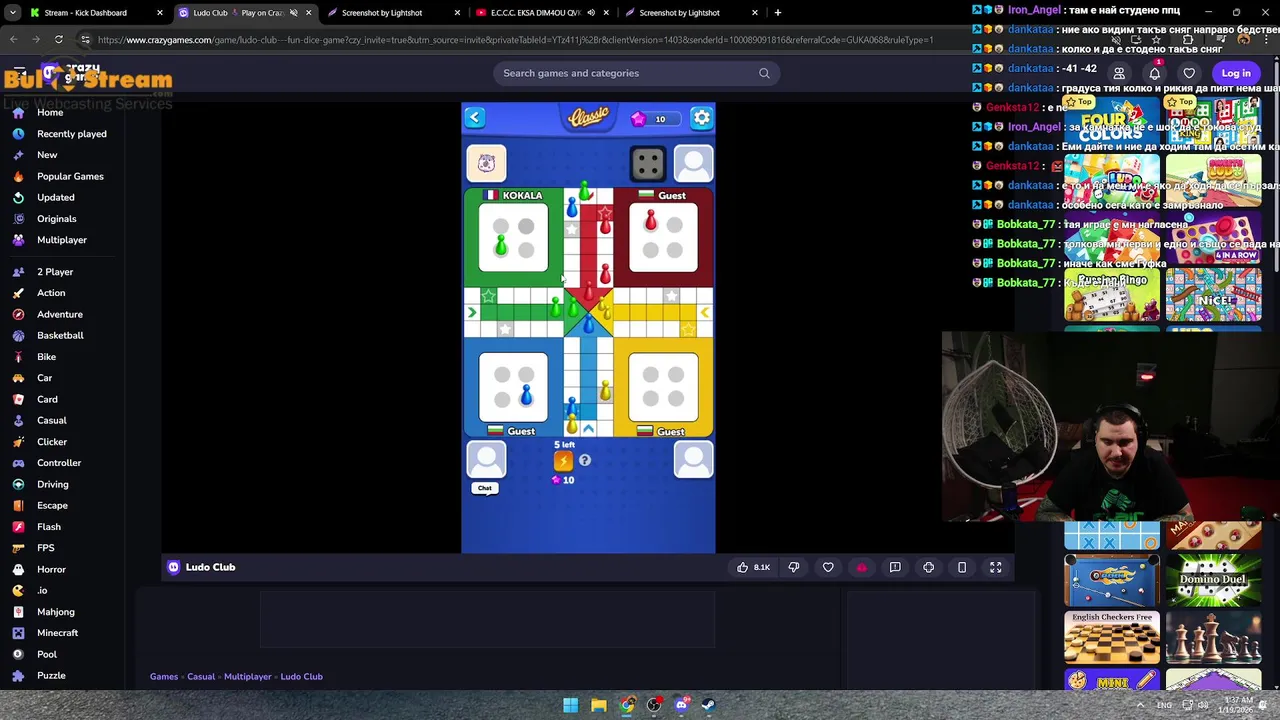Click the Casual breadcrumb link
The width and height of the screenshot is (1280, 720).
point(201,677)
